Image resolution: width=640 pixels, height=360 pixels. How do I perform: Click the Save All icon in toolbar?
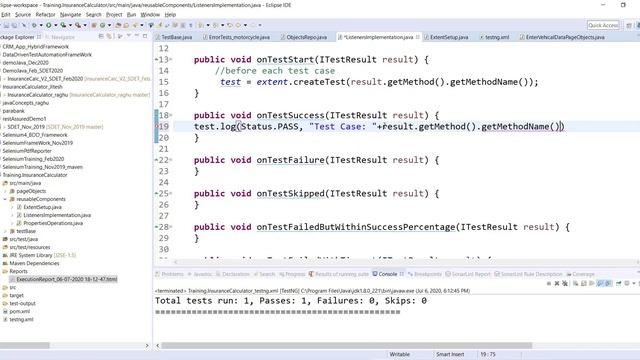click(x=14, y=25)
